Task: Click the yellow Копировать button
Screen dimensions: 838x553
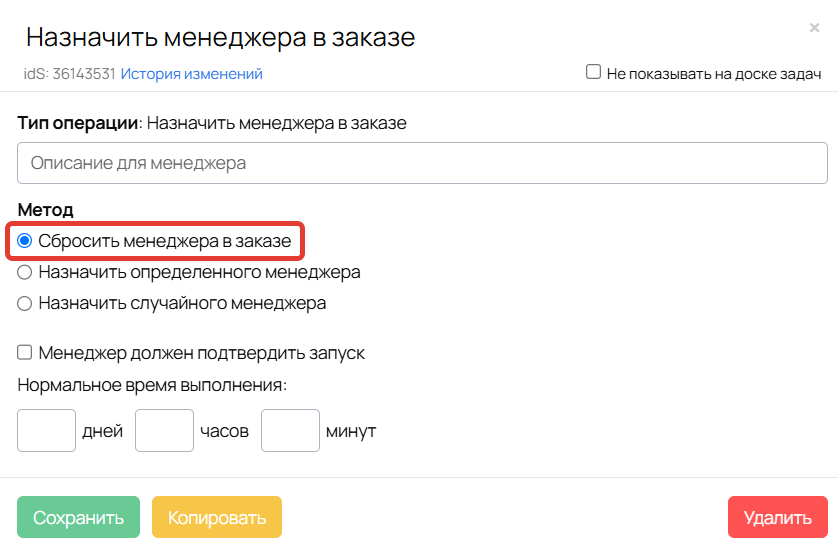Action: (x=217, y=517)
